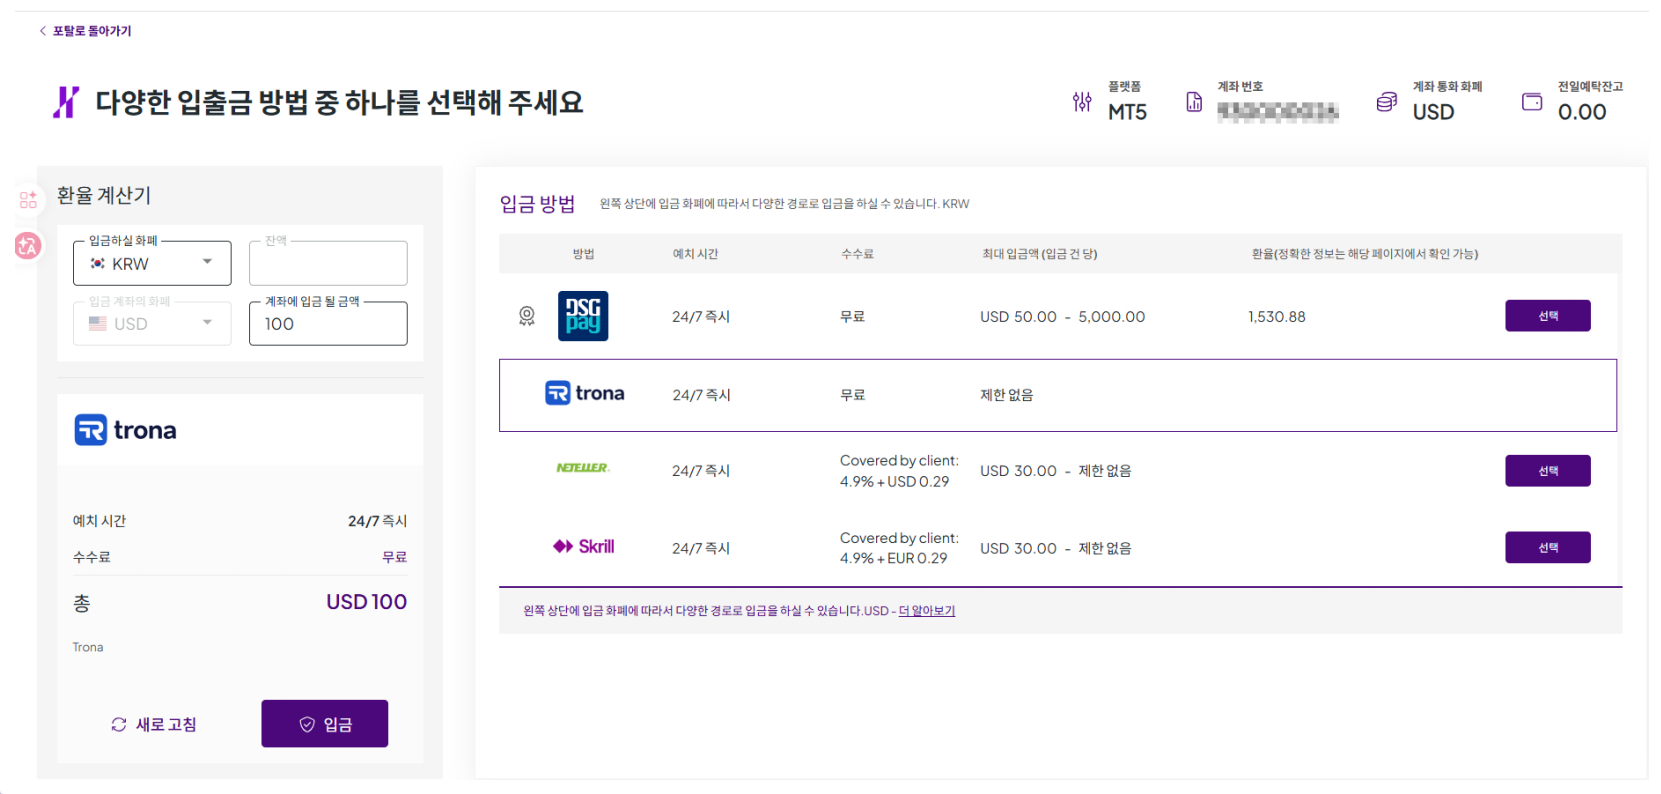Click the blurred account number value
The width and height of the screenshot is (1661, 794).
[1277, 112]
